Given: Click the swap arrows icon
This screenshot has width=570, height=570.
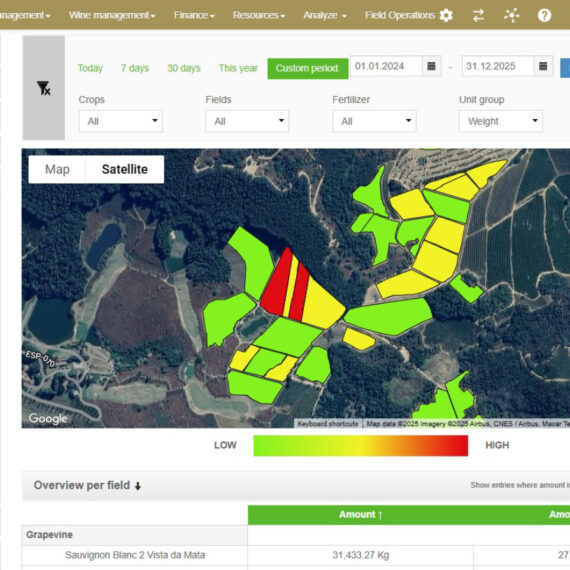Looking at the screenshot, I should pos(478,15).
